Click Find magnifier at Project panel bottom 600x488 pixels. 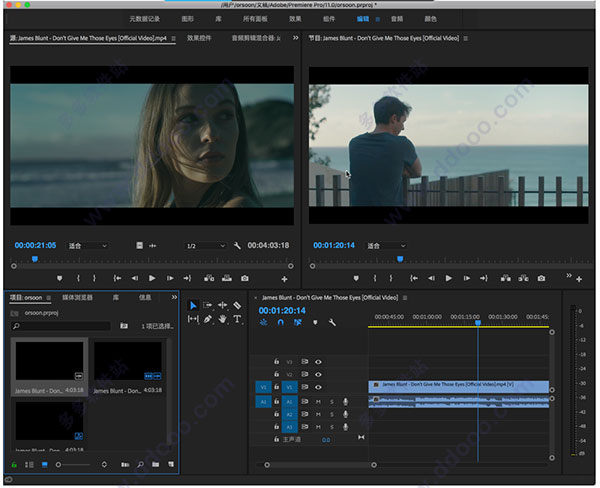[140, 464]
